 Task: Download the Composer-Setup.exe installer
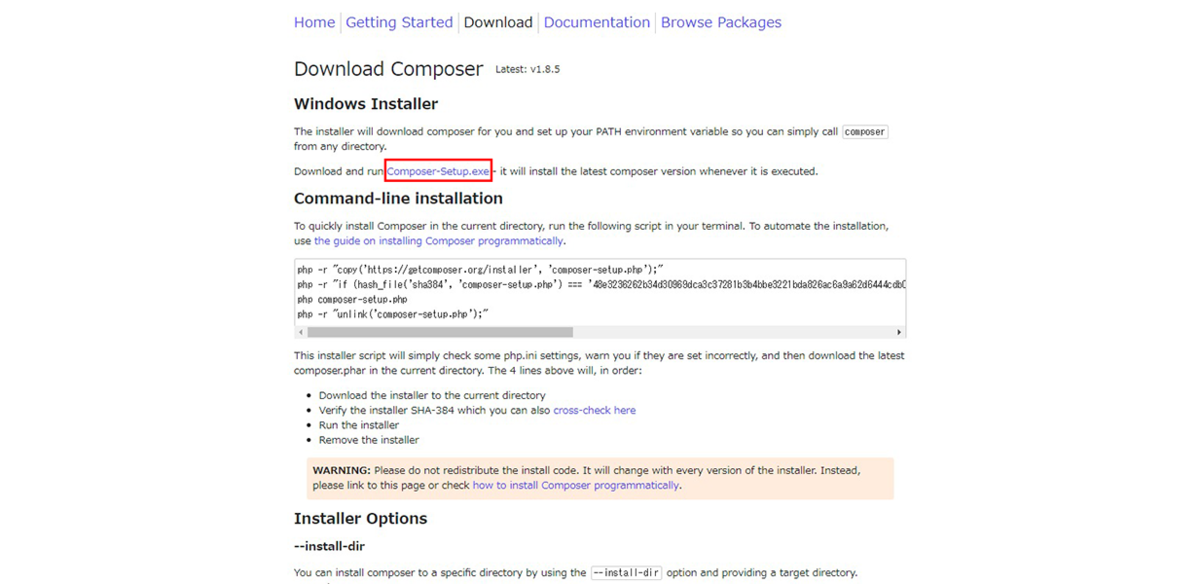[439, 171]
